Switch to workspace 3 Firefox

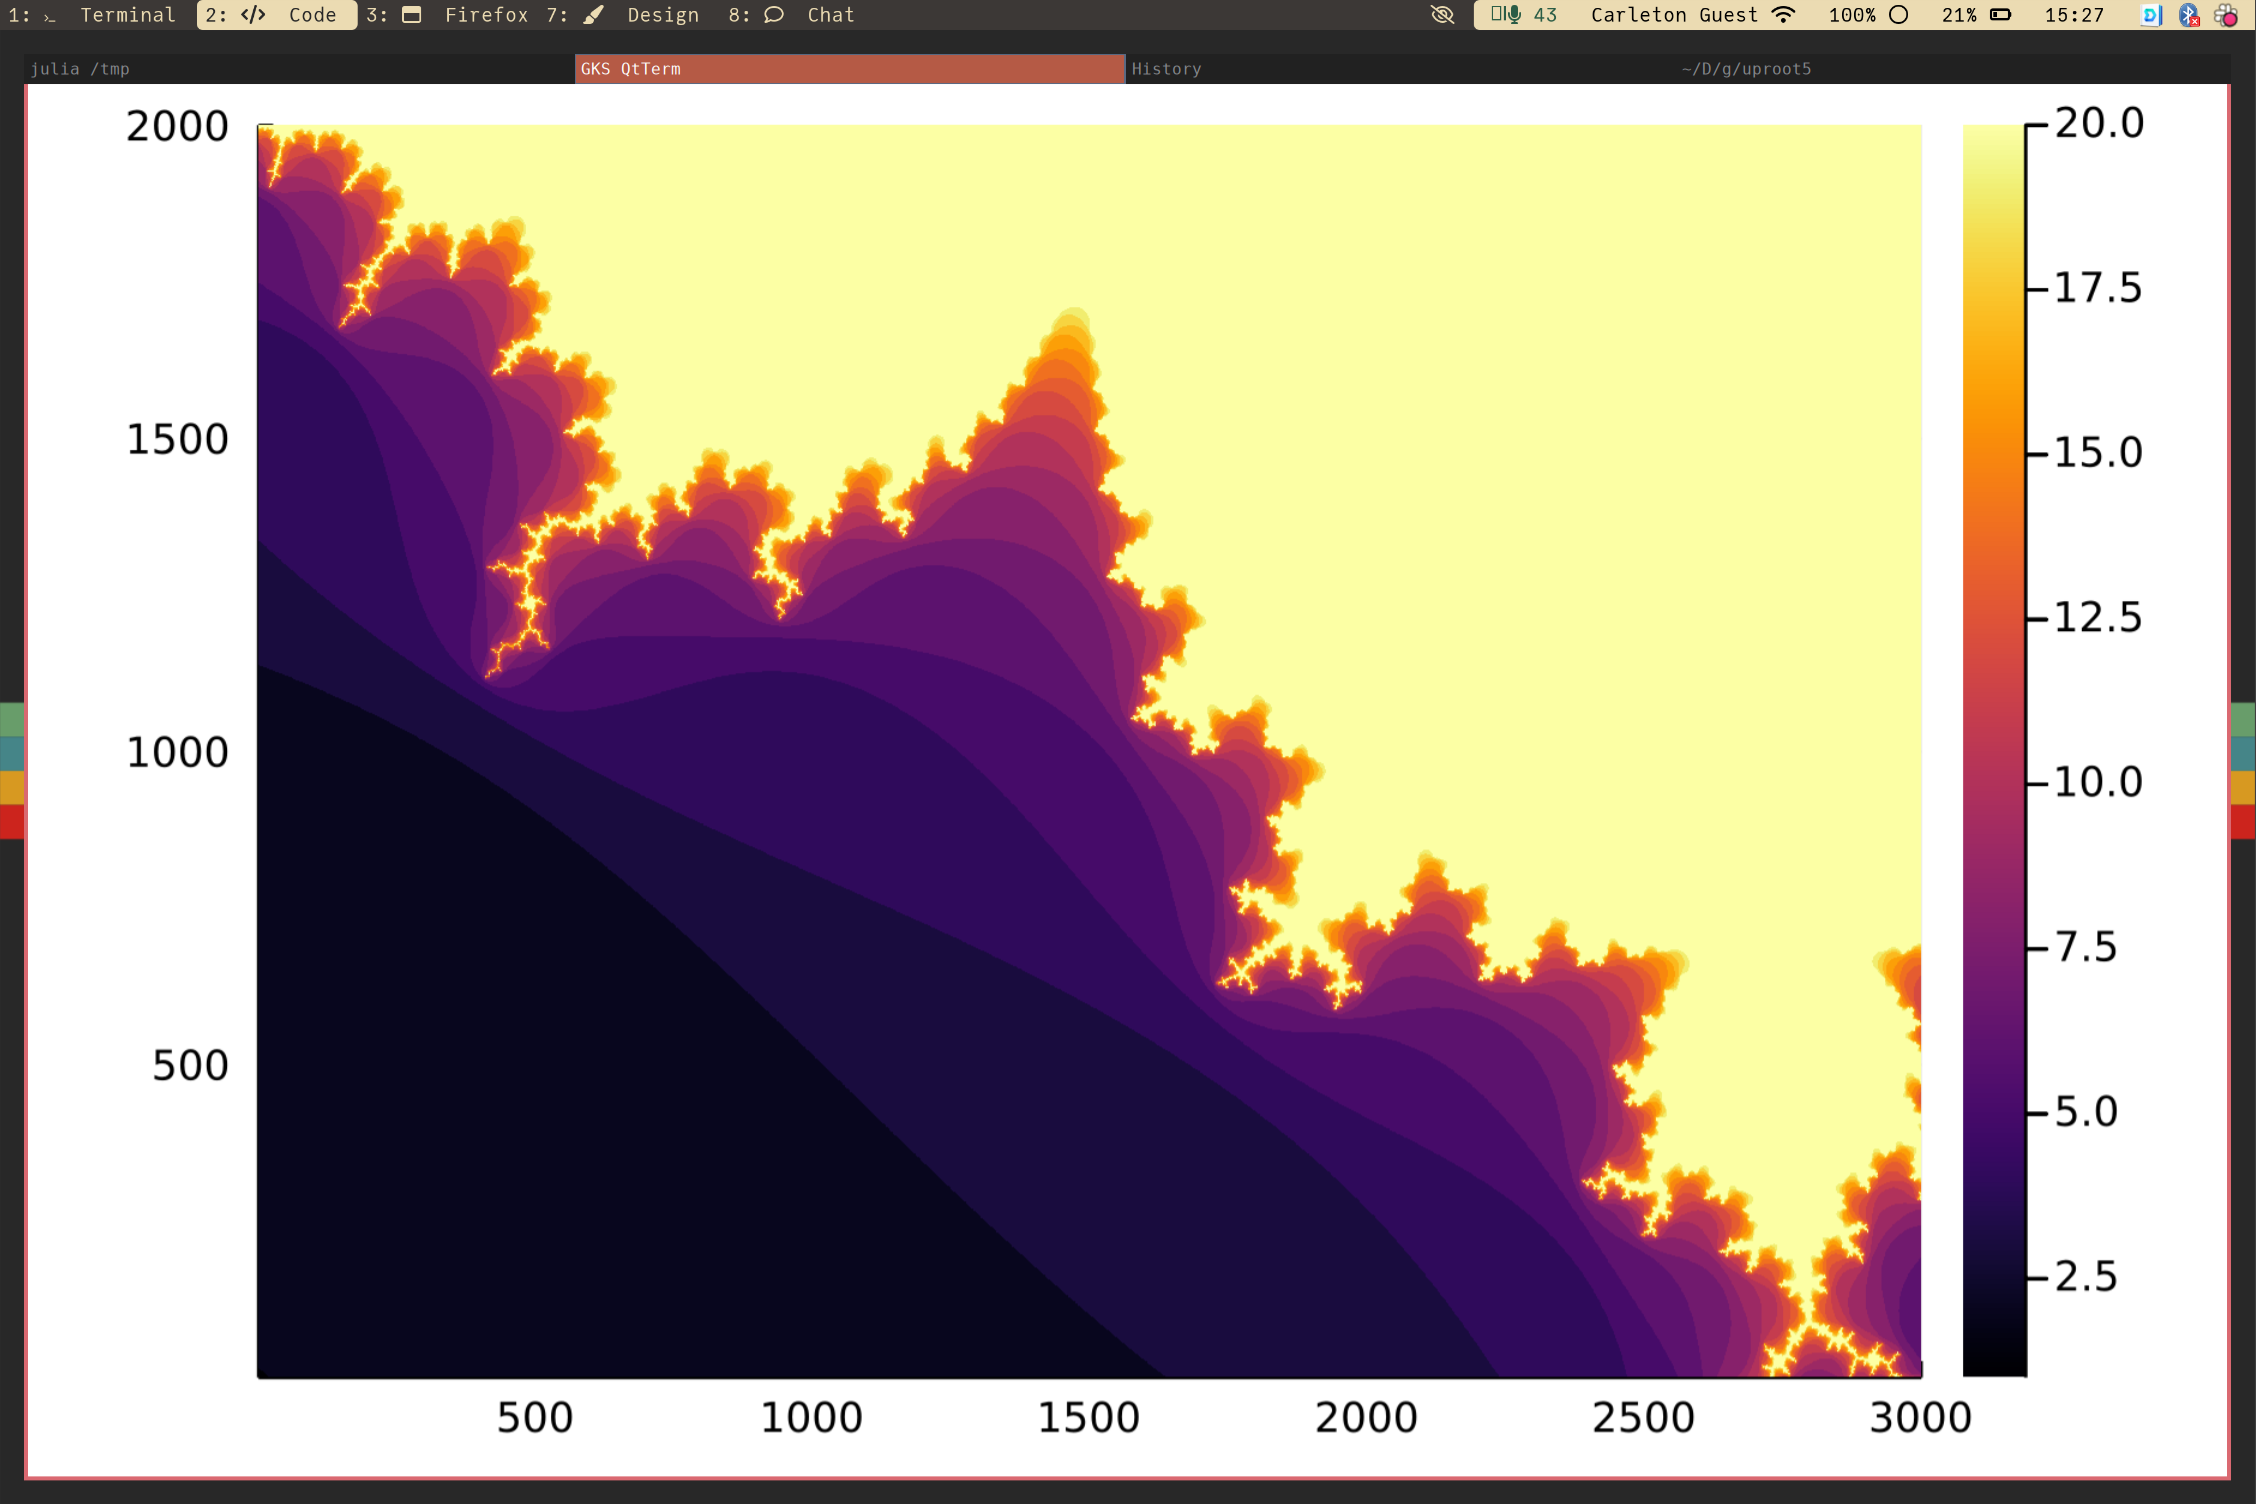(x=446, y=15)
